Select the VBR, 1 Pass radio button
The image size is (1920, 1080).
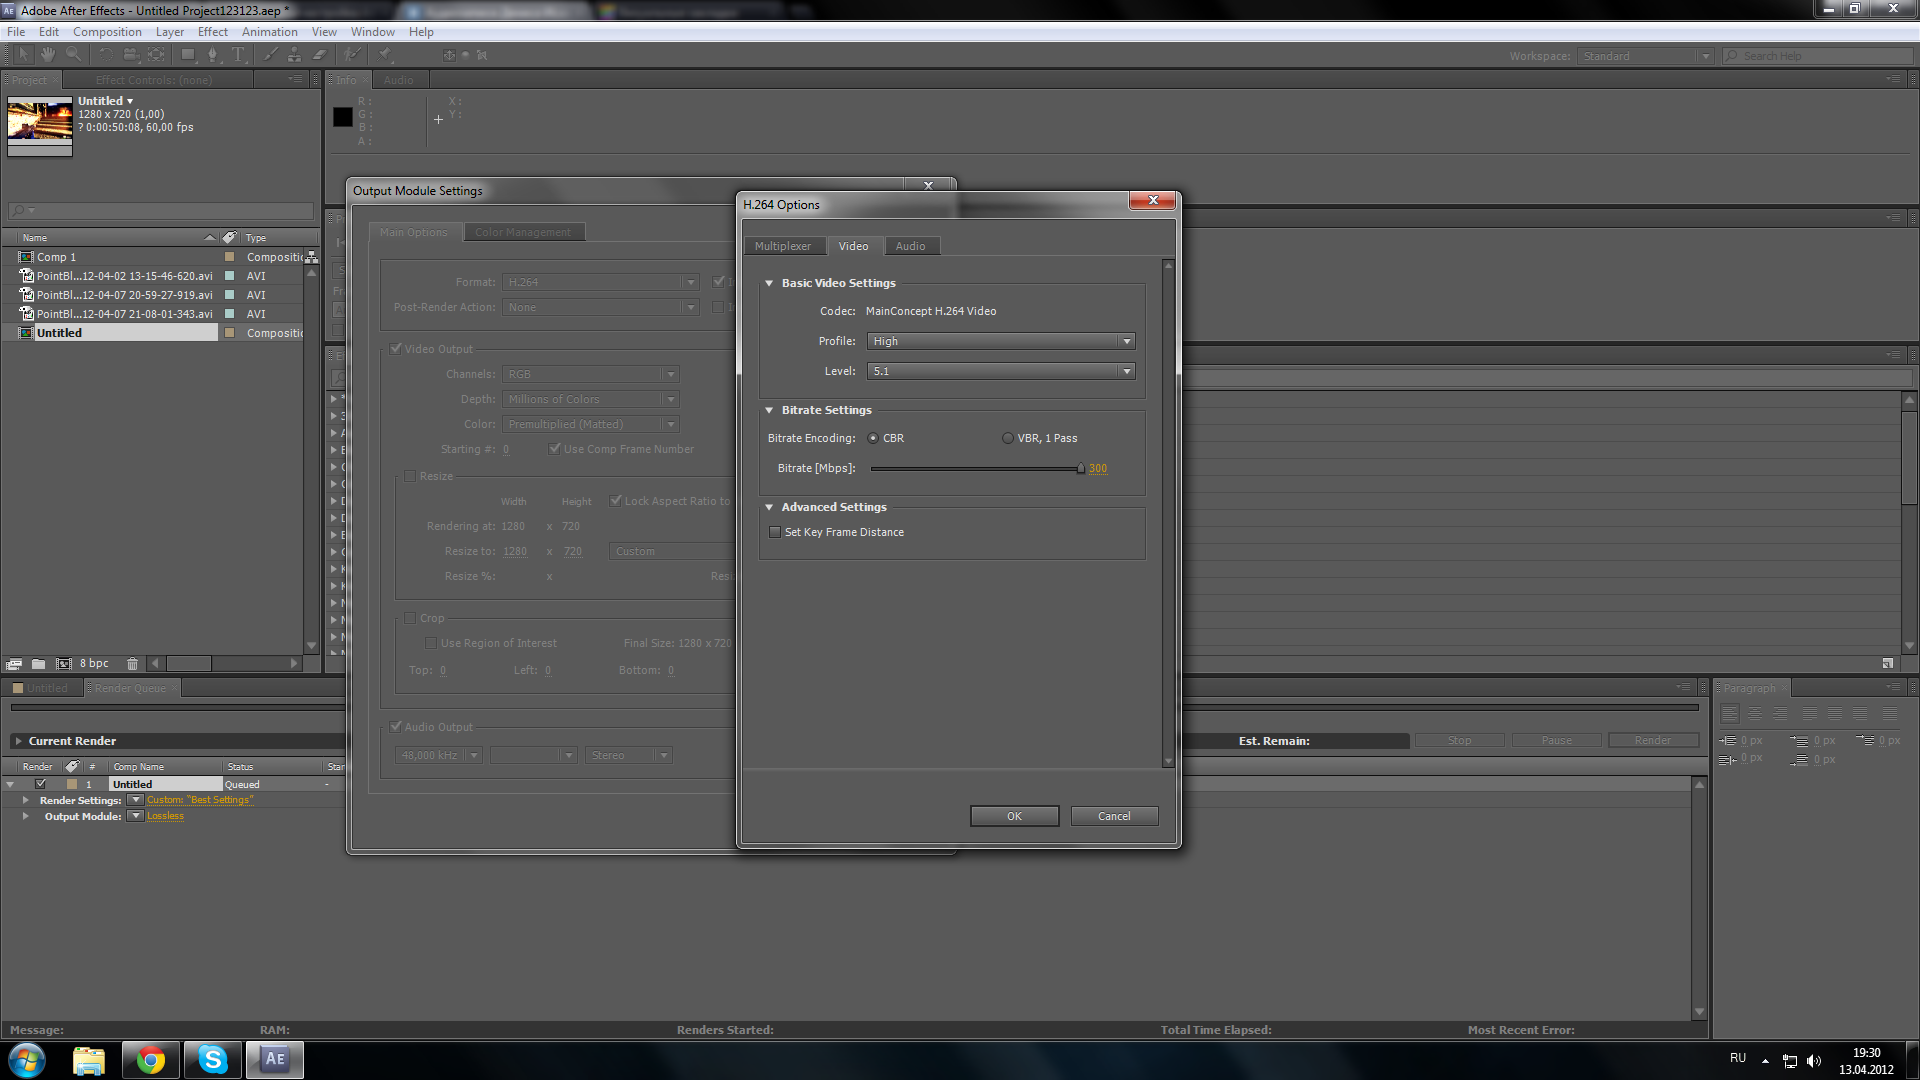[1005, 436]
